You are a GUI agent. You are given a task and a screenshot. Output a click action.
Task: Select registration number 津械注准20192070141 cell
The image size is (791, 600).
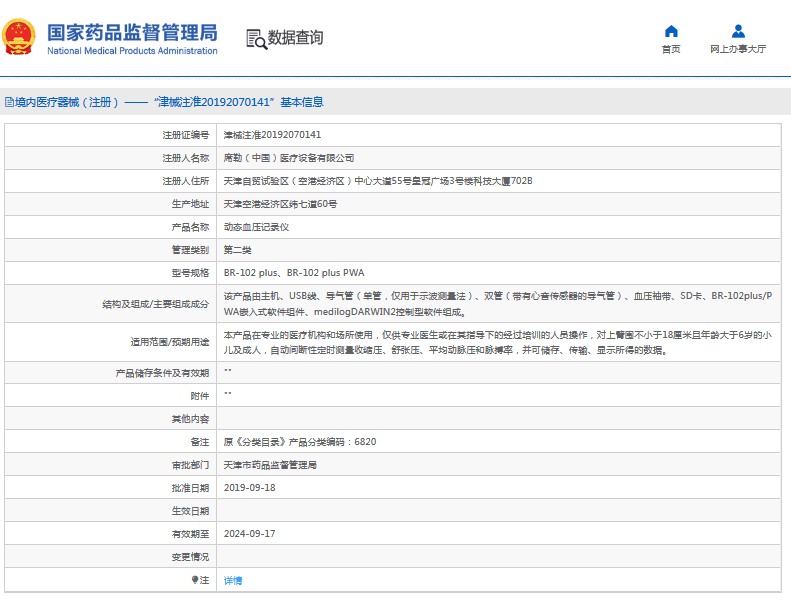[x=272, y=135]
